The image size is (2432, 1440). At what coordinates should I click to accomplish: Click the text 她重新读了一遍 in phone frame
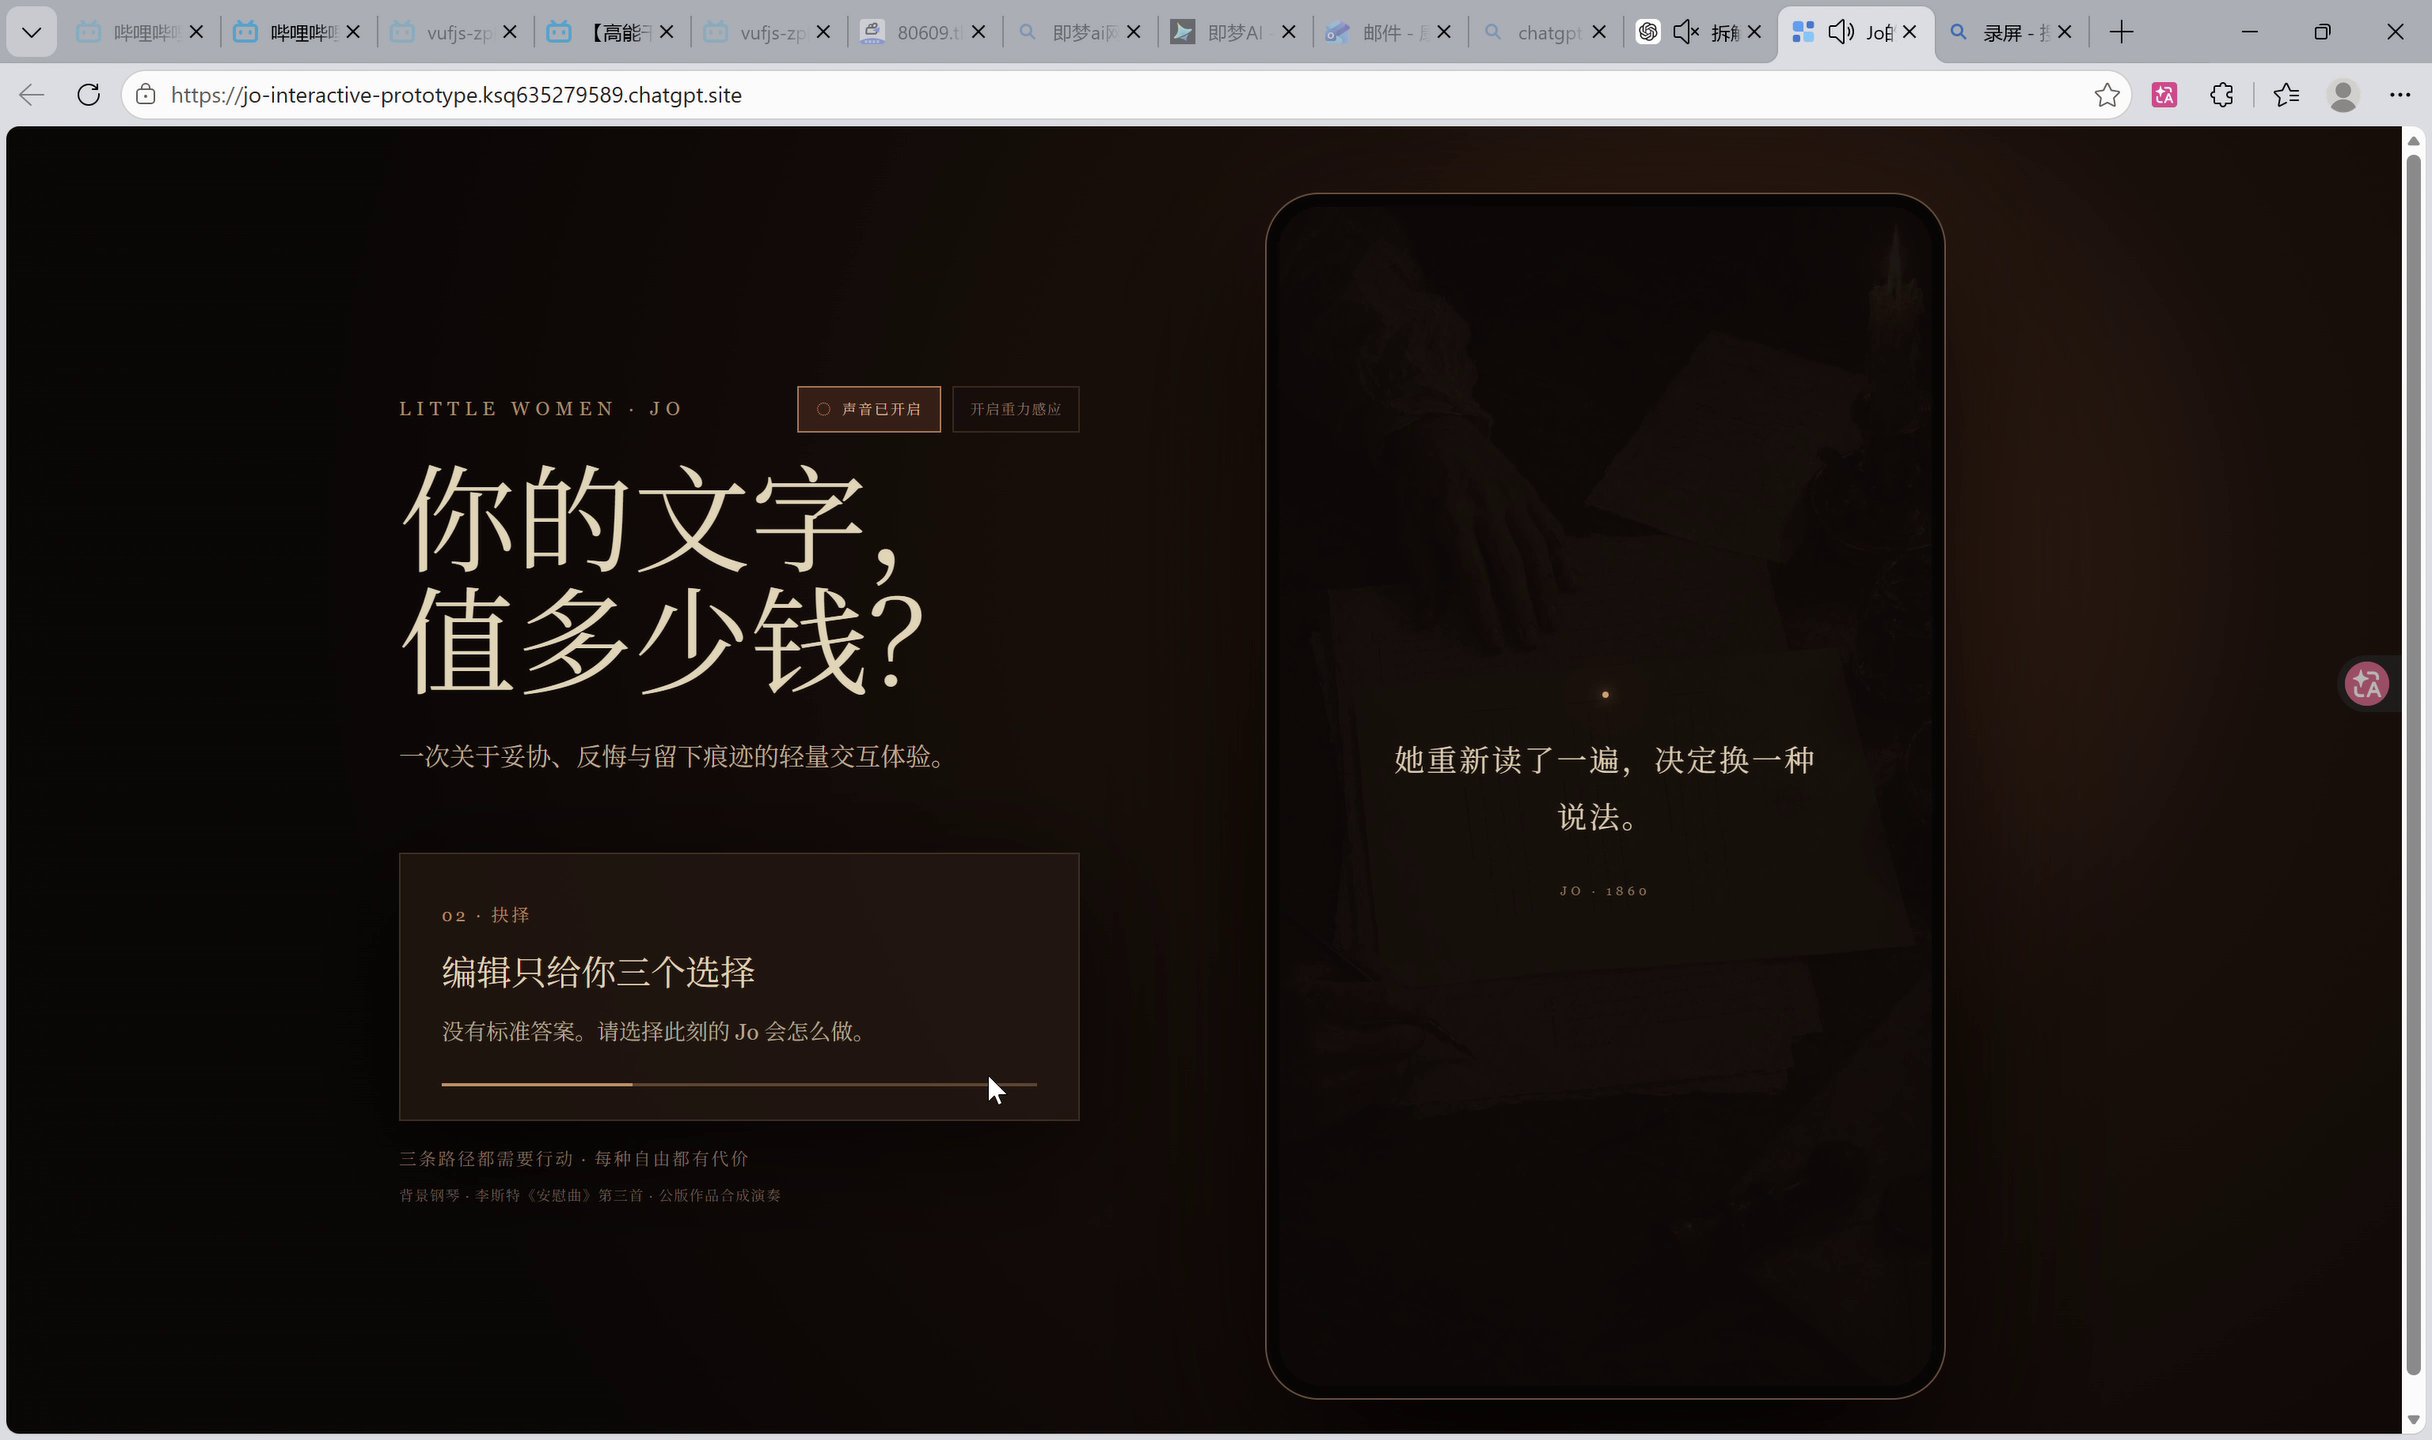[x=1512, y=760]
